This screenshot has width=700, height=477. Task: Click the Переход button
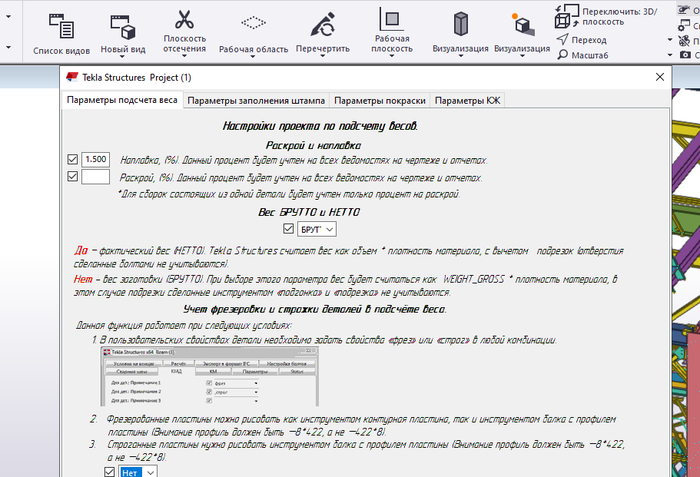582,40
